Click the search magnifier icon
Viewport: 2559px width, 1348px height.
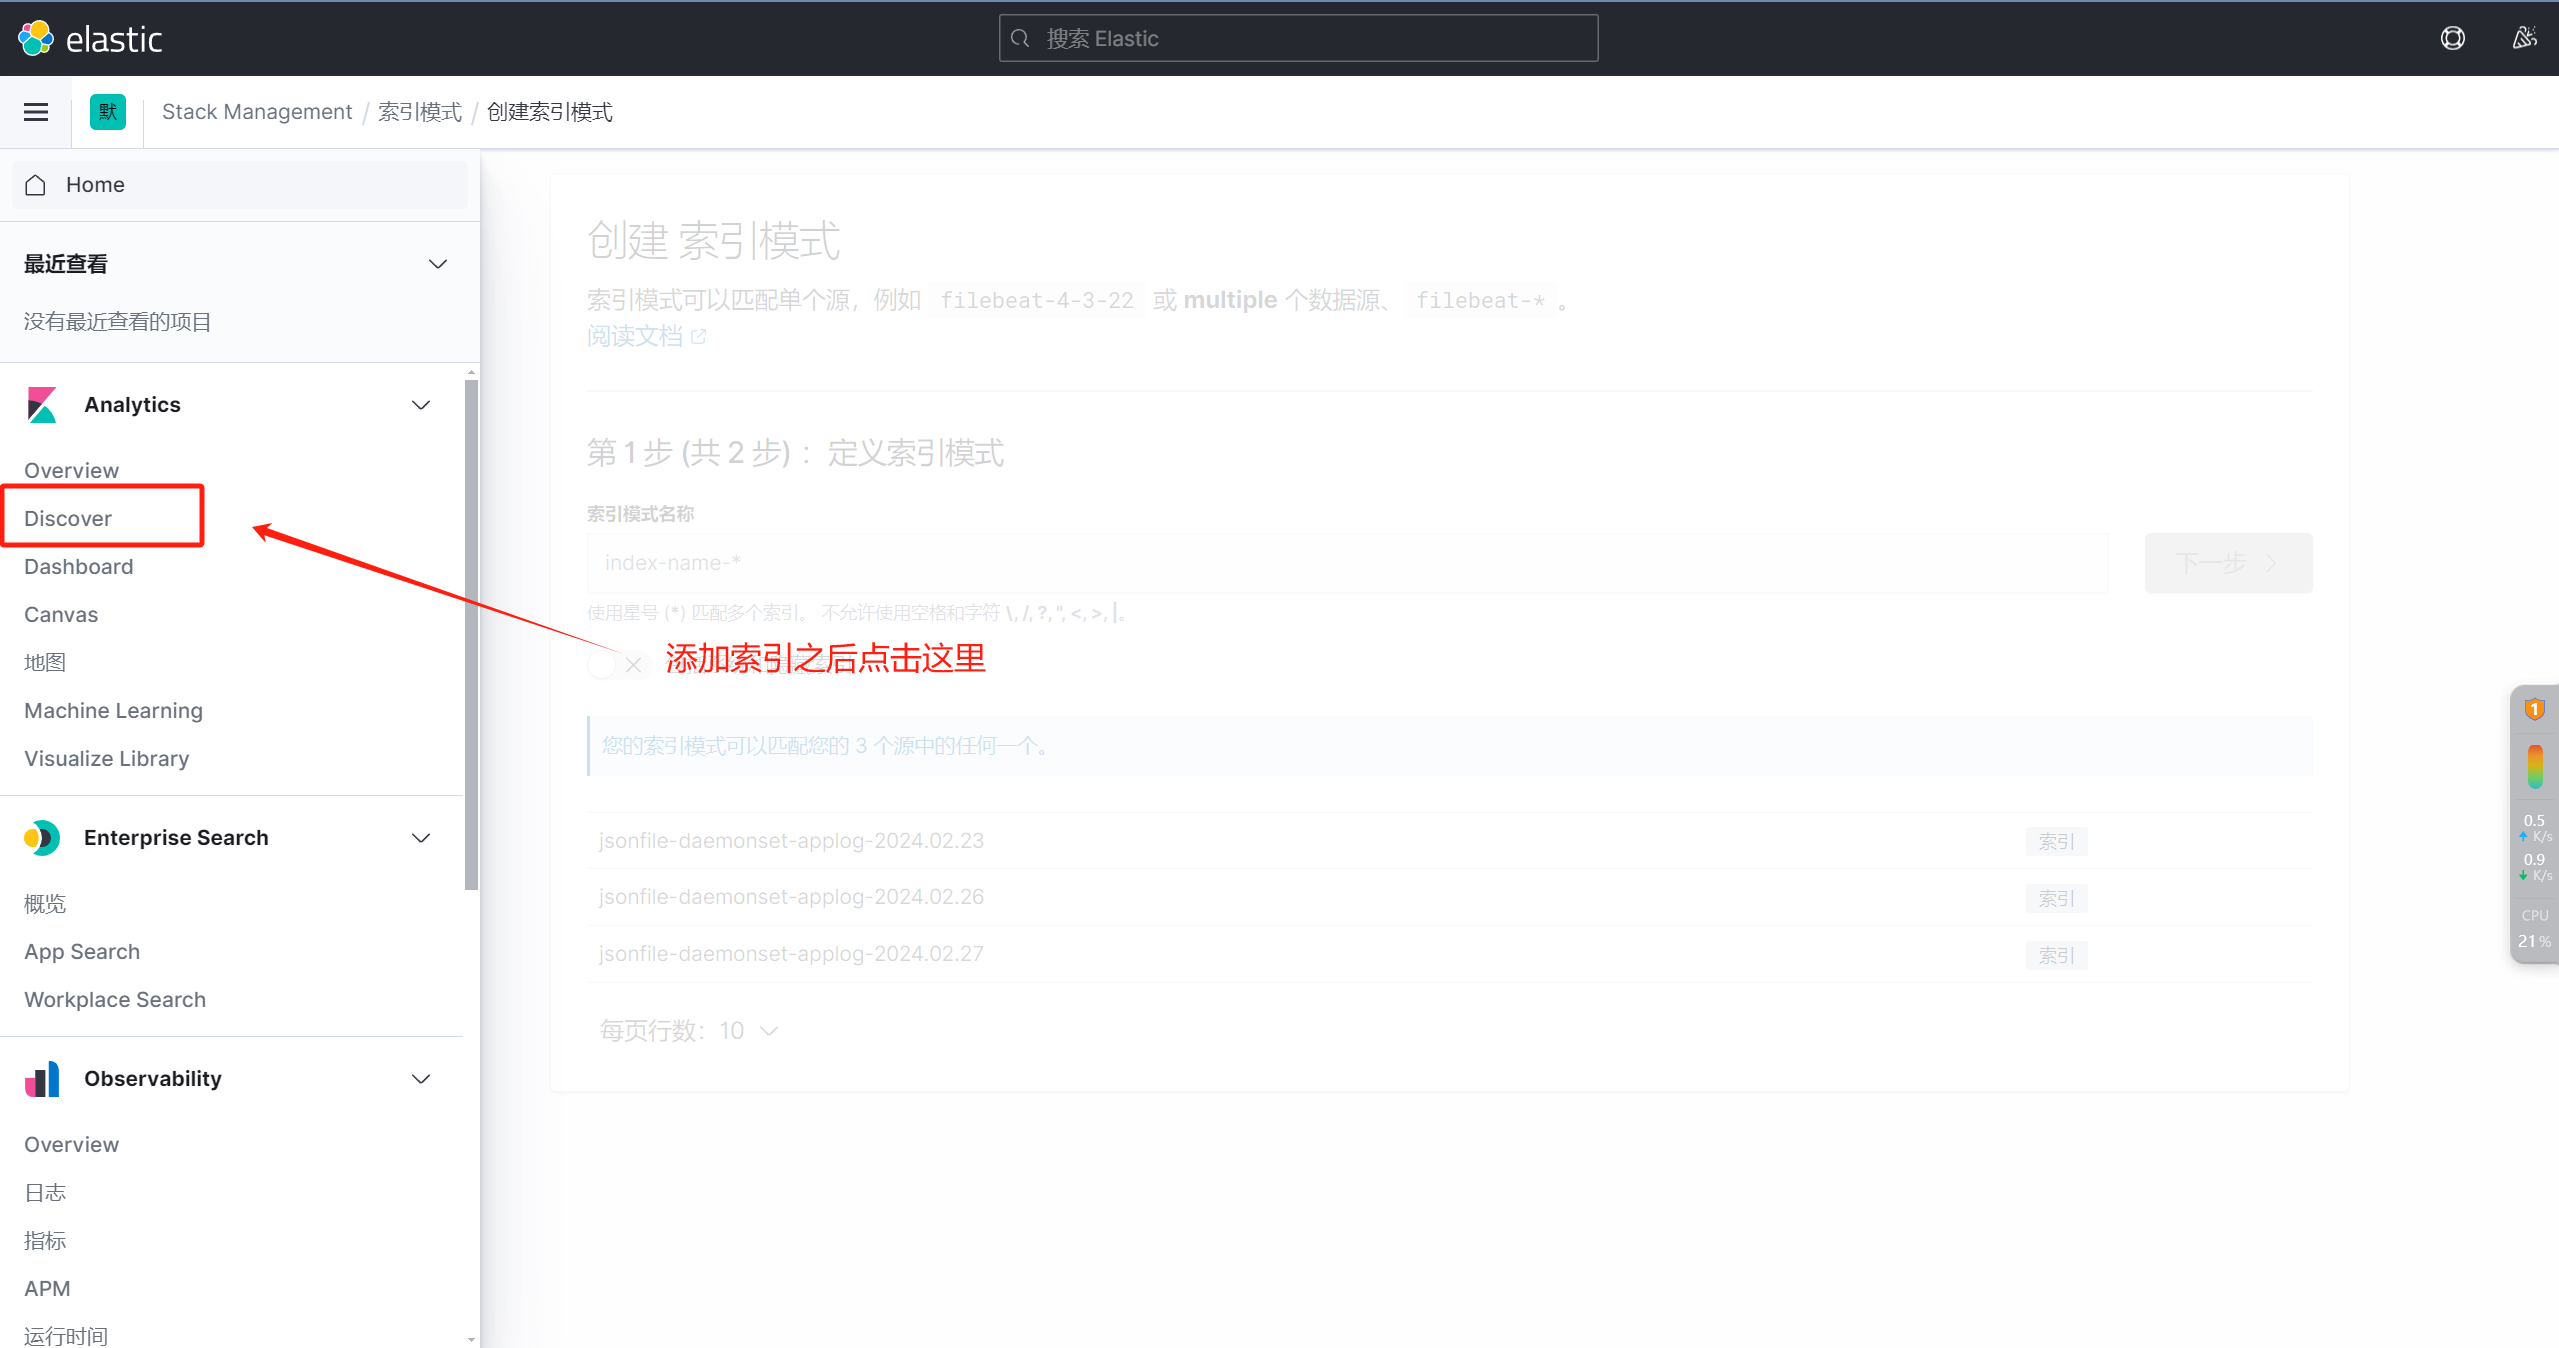point(1020,38)
